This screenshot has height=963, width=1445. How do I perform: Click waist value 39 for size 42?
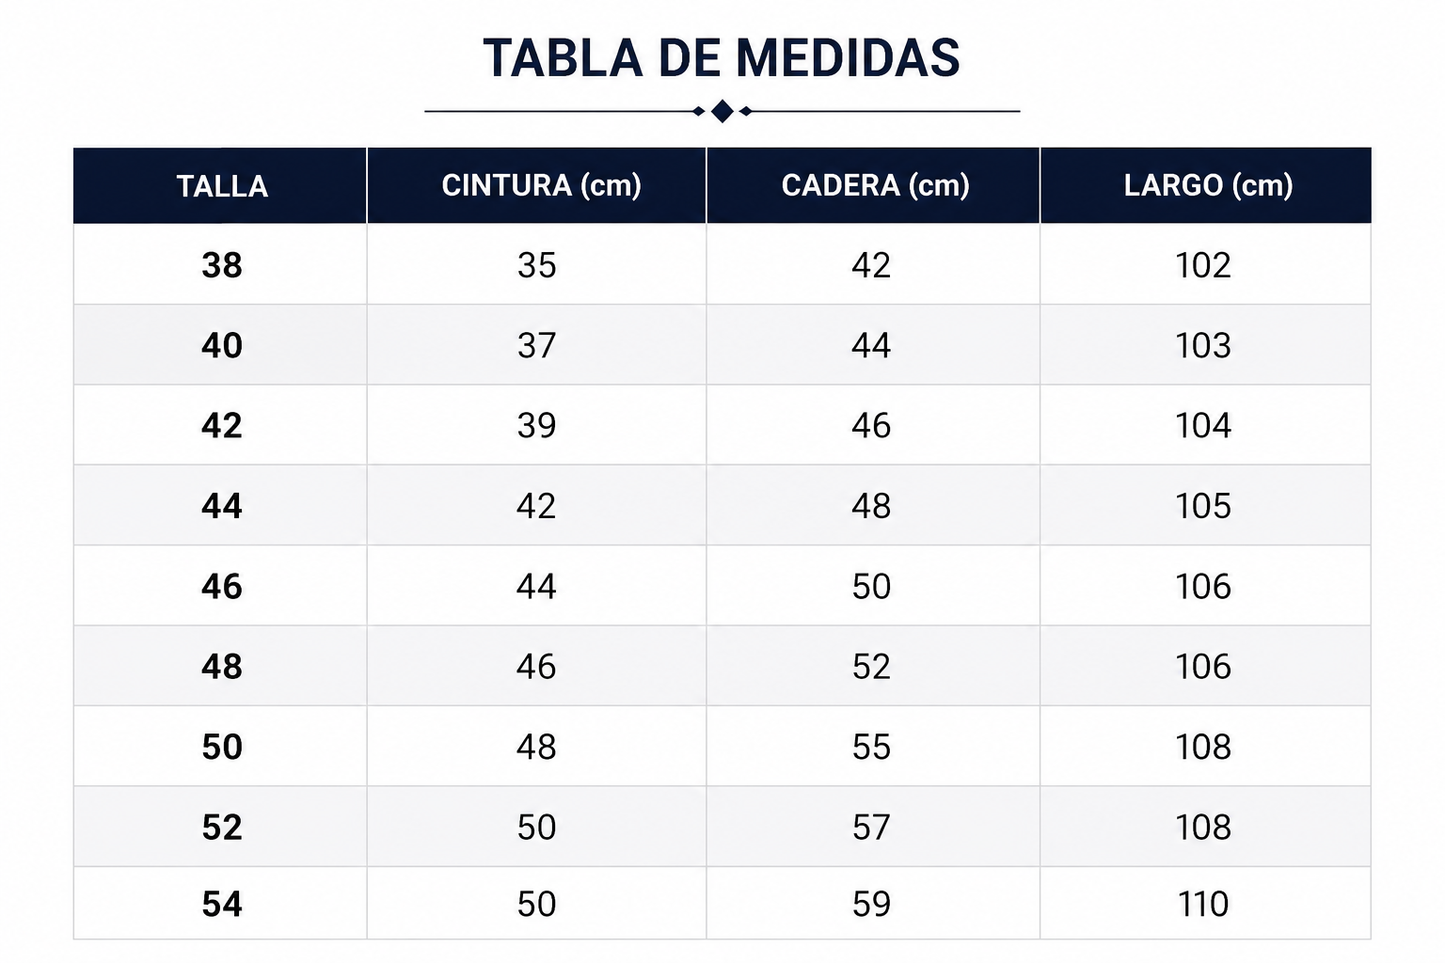536,425
